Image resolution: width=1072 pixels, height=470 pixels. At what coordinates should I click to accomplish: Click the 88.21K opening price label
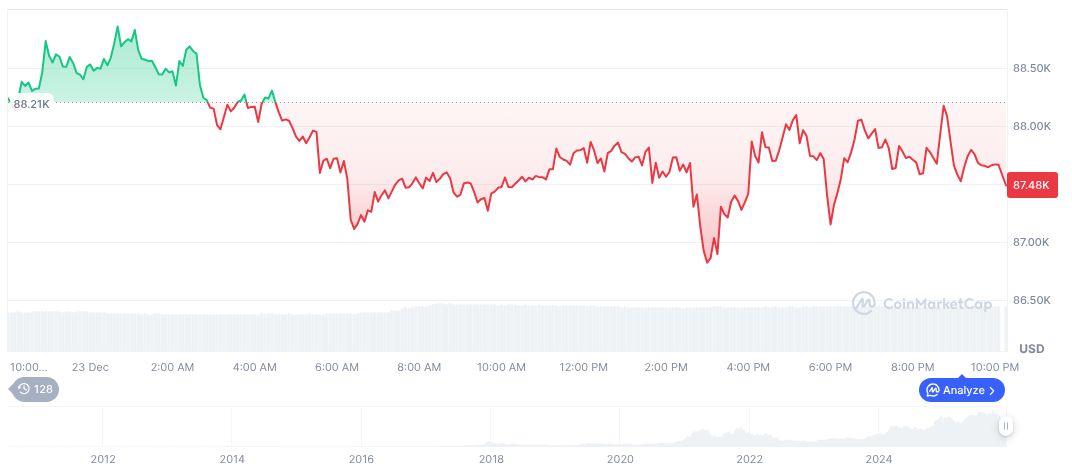[x=31, y=104]
